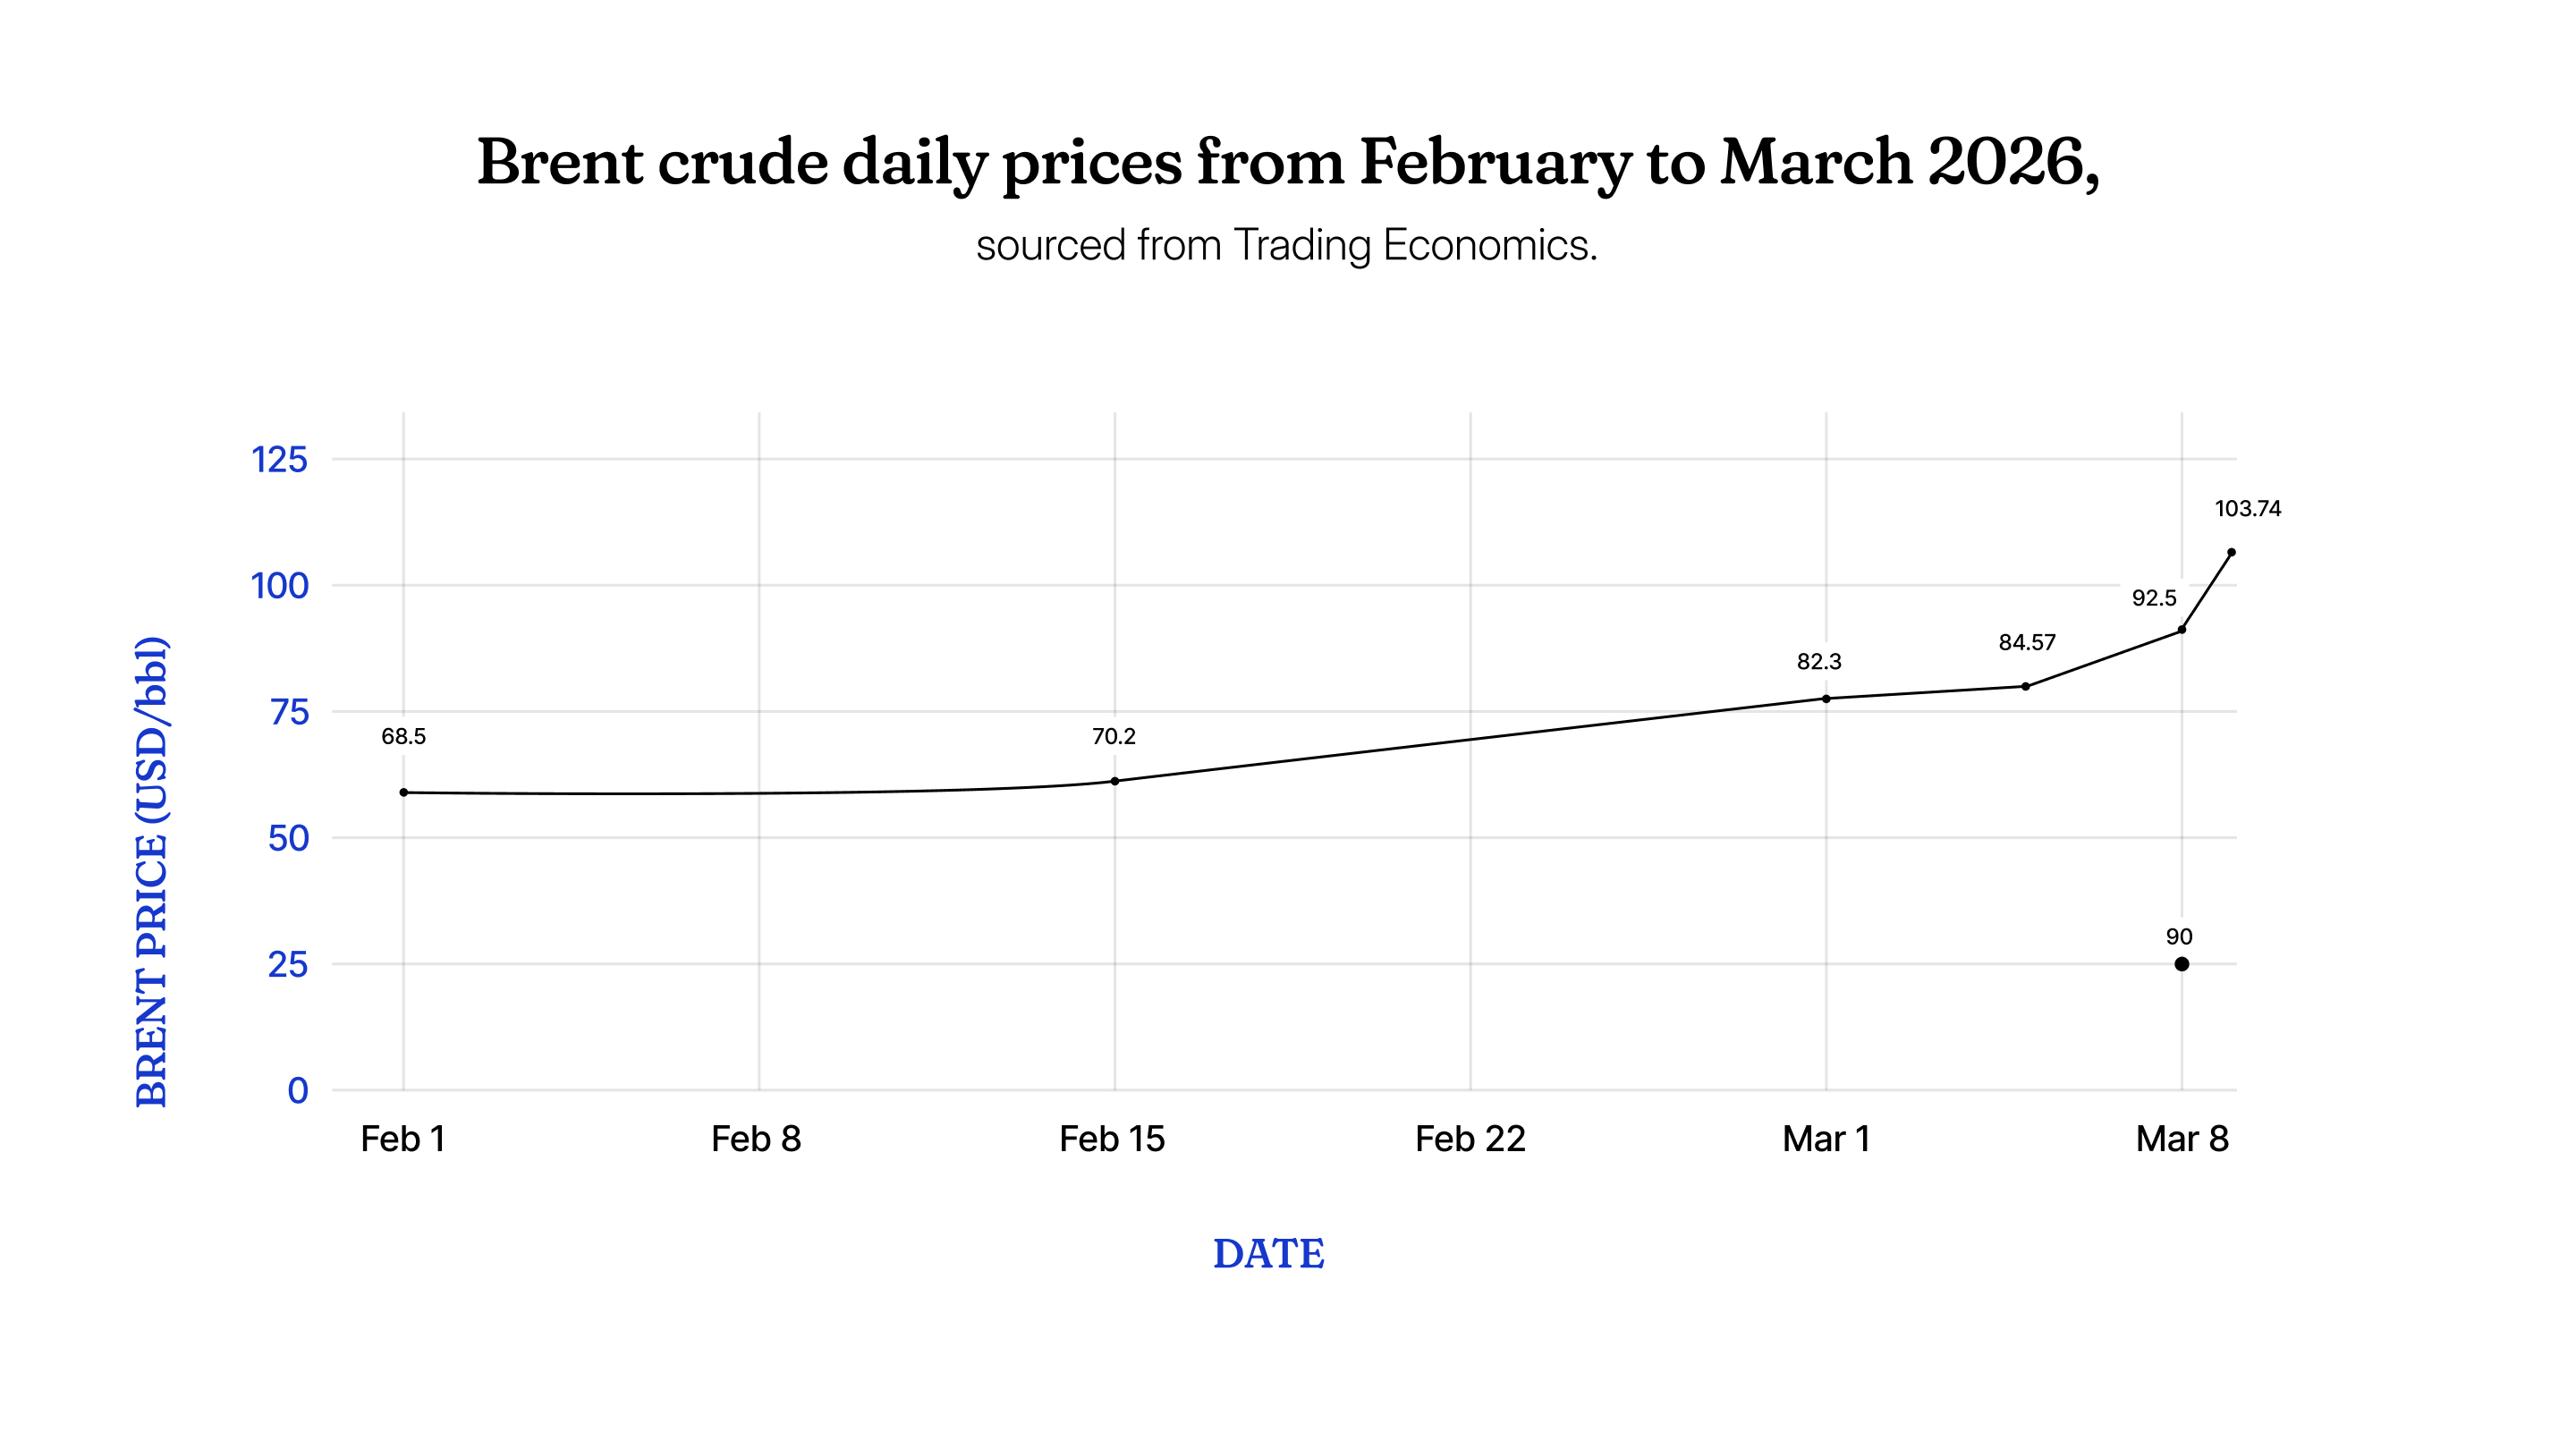This screenshot has width=2576, height=1449.
Task: Select the Mar 1 x-axis tick label
Action: point(1826,1139)
